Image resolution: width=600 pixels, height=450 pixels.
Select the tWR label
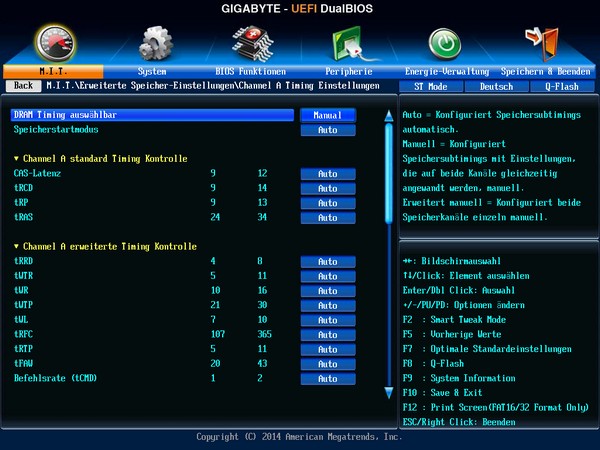click(21, 290)
